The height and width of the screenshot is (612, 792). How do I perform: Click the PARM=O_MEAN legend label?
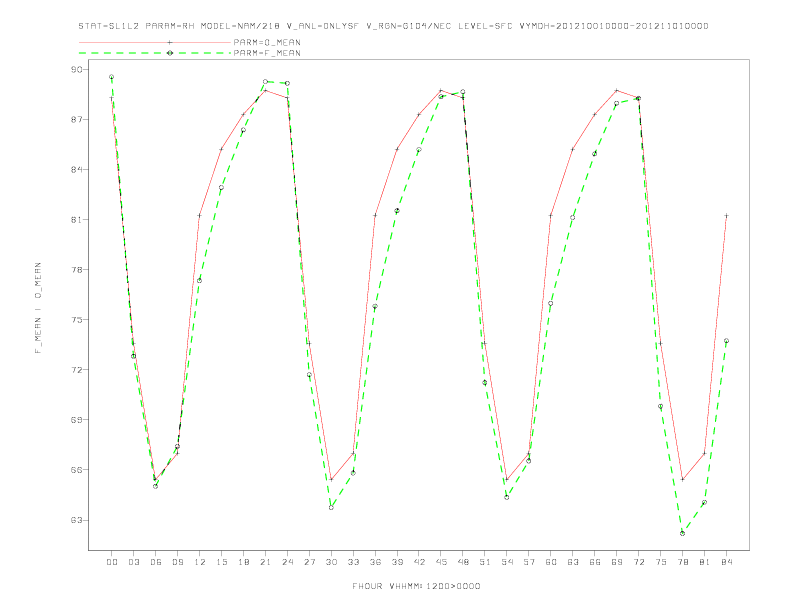[267, 42]
